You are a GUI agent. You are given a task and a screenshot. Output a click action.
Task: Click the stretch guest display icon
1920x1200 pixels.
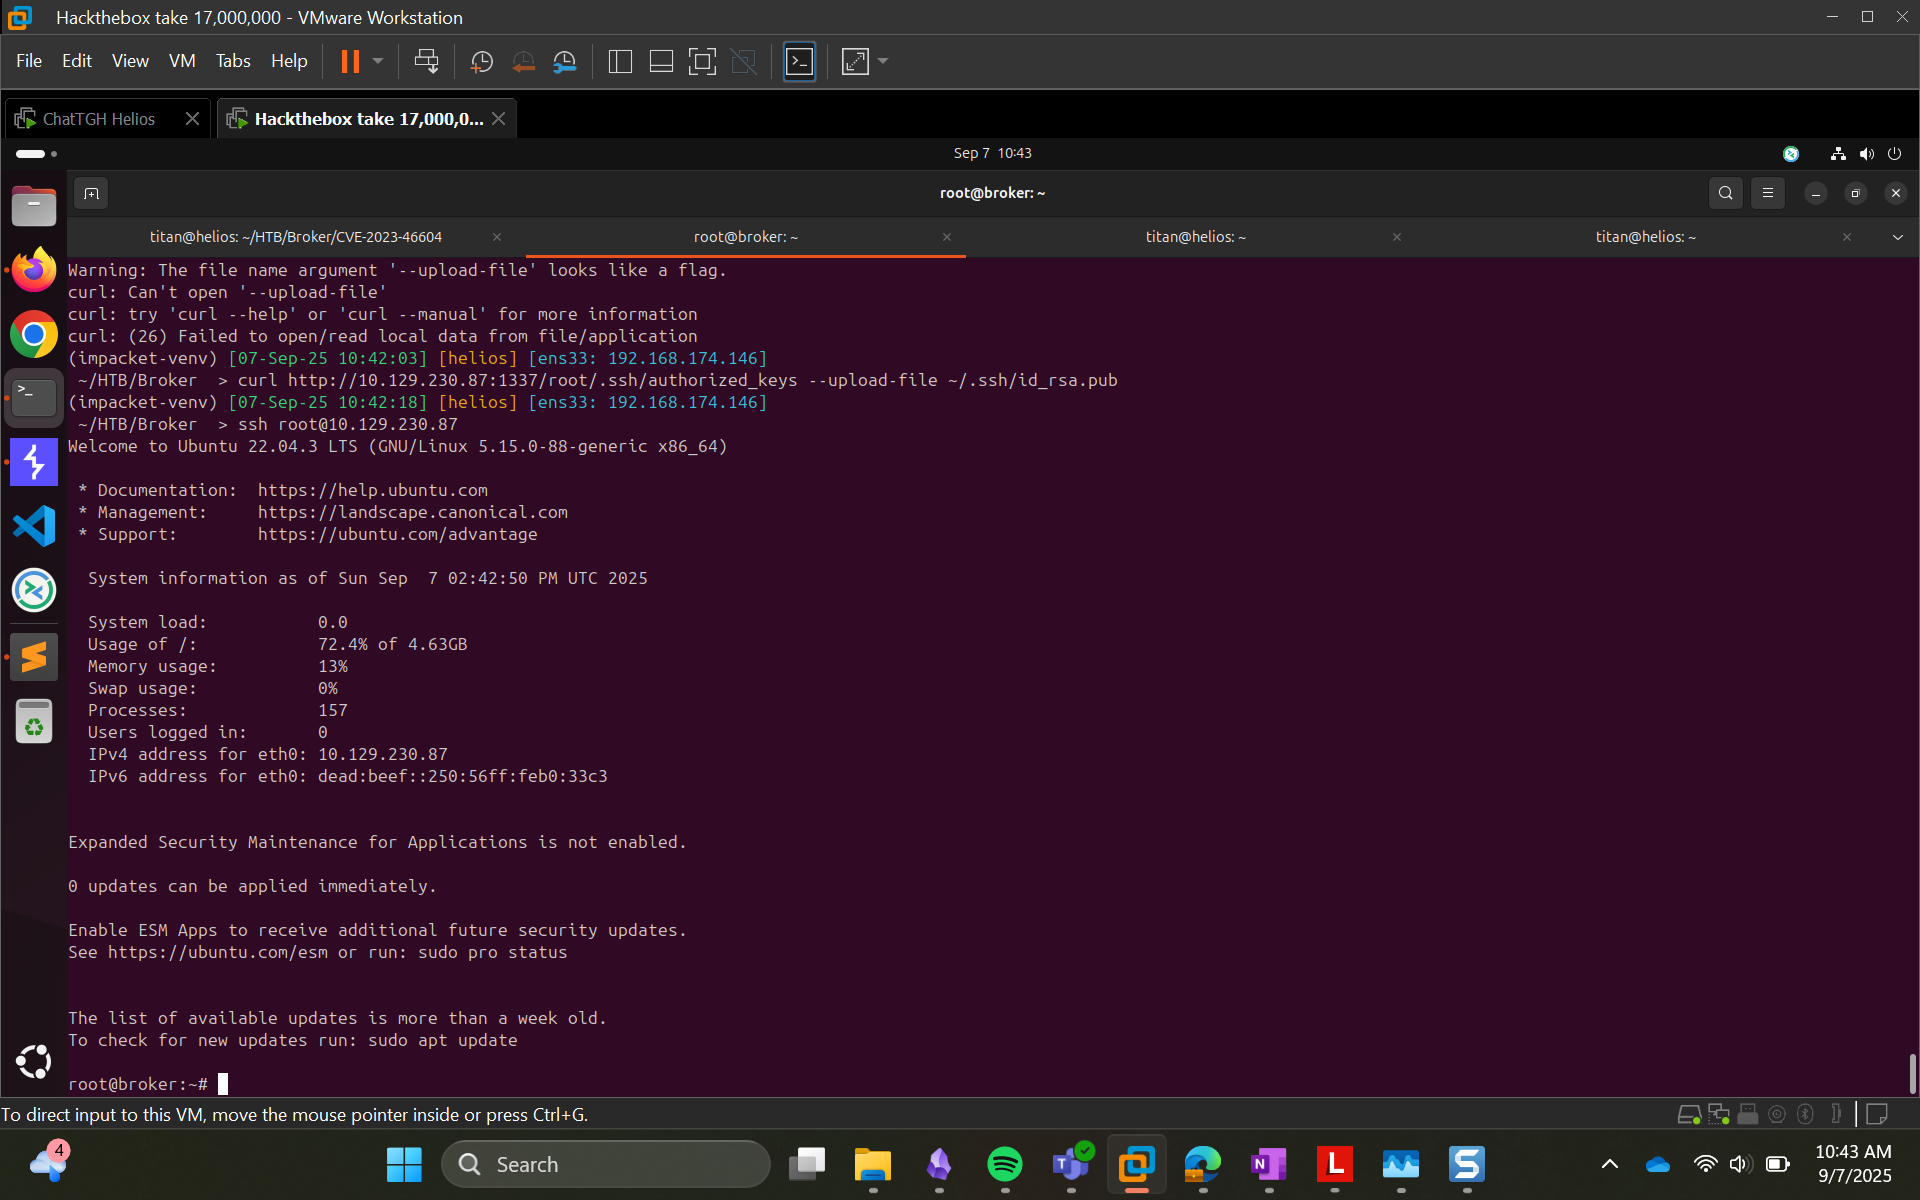855,62
